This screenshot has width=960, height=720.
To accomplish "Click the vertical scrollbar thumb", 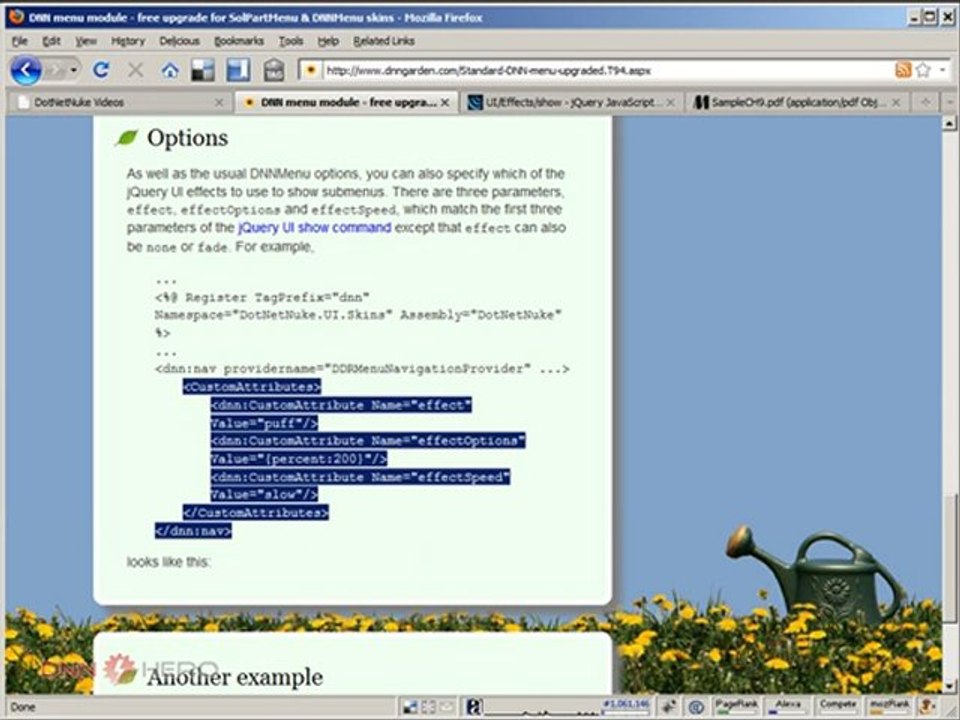I will (949, 557).
